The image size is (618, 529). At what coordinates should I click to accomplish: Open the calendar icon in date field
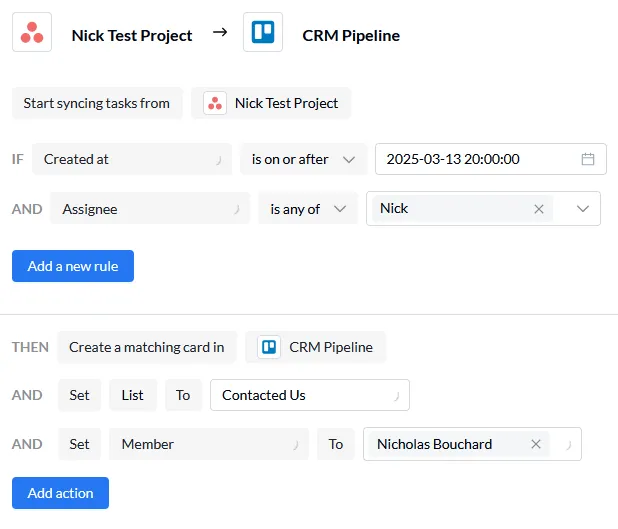(588, 159)
